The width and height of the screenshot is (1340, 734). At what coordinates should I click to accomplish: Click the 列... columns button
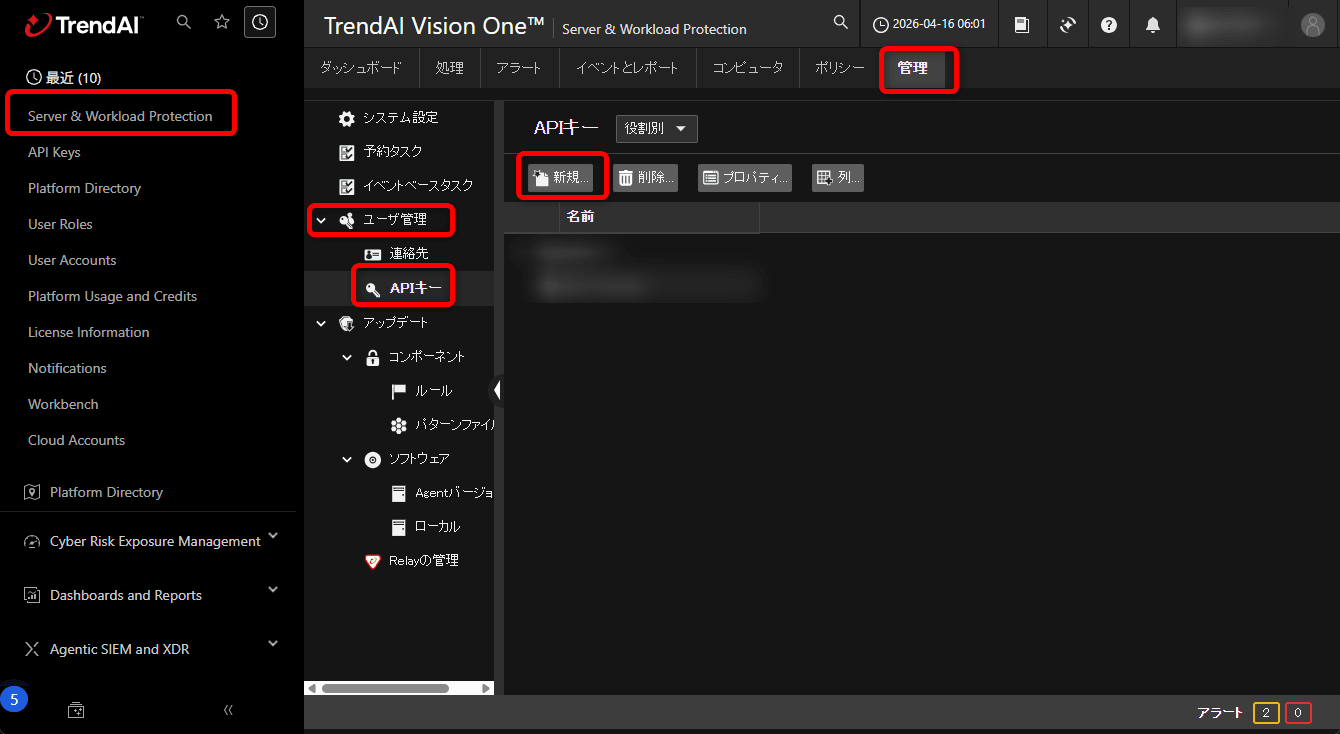838,178
